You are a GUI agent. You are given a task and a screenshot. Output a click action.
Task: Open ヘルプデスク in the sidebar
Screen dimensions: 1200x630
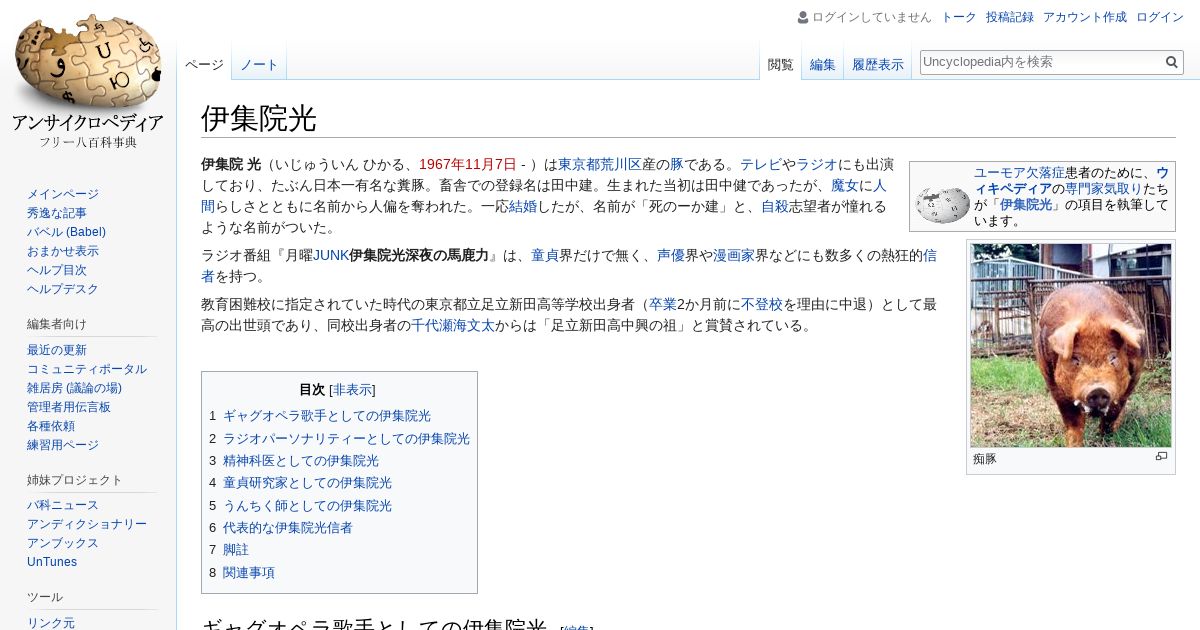click(63, 289)
